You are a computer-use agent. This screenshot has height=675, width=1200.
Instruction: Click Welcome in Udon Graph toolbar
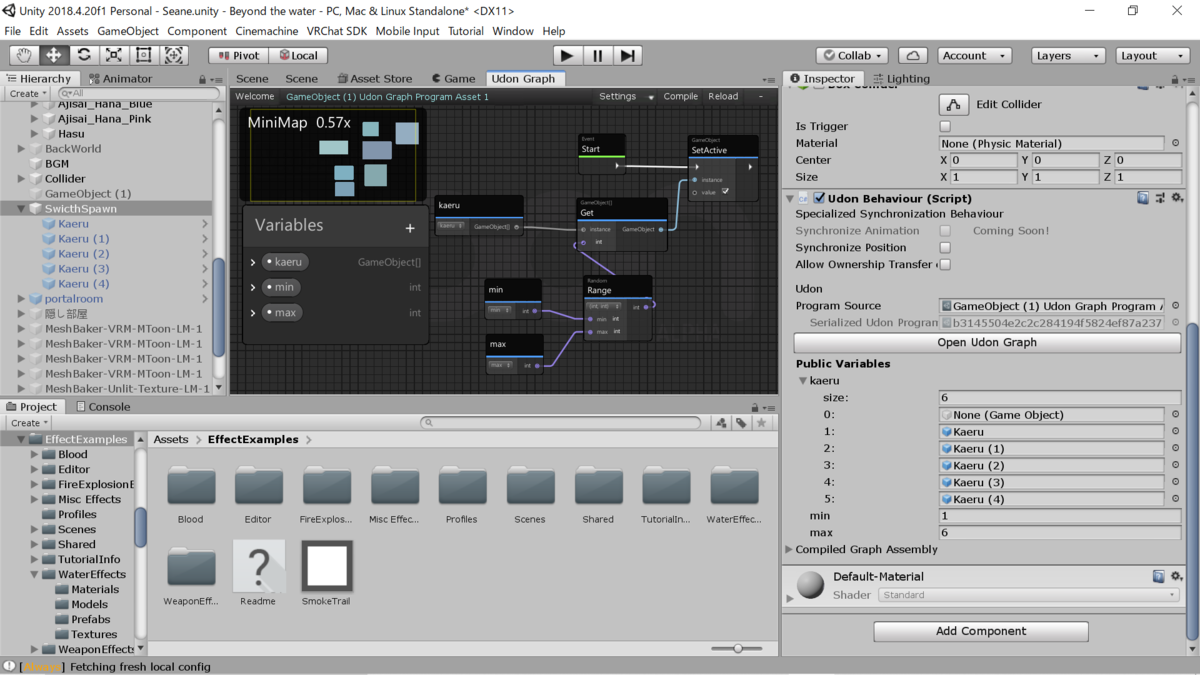(x=255, y=96)
